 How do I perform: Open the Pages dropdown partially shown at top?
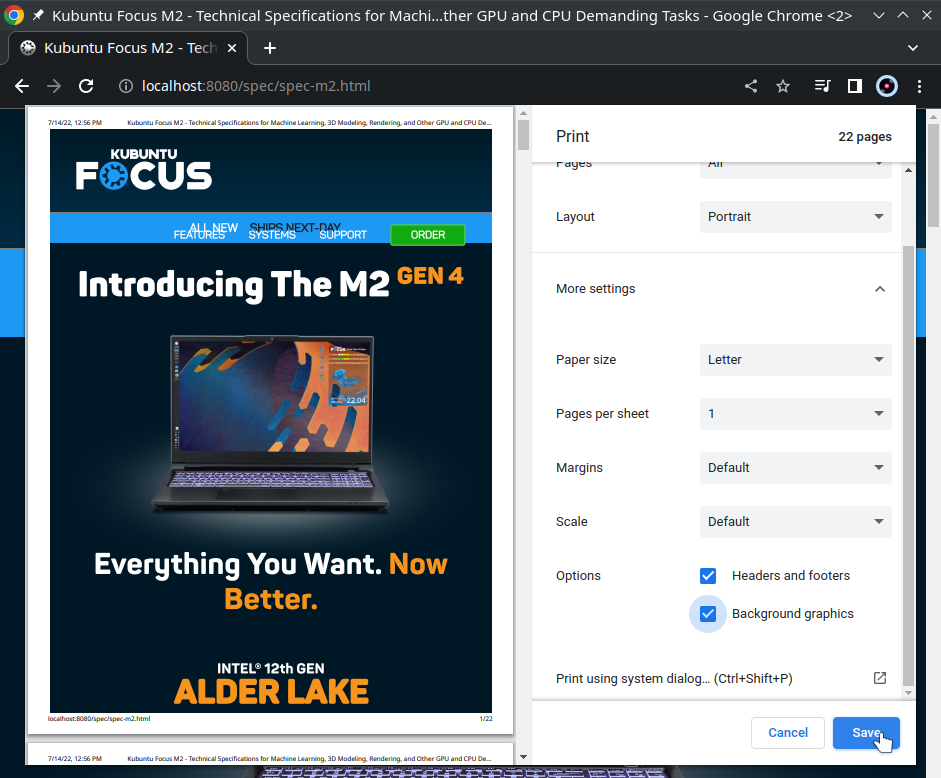tap(796, 170)
